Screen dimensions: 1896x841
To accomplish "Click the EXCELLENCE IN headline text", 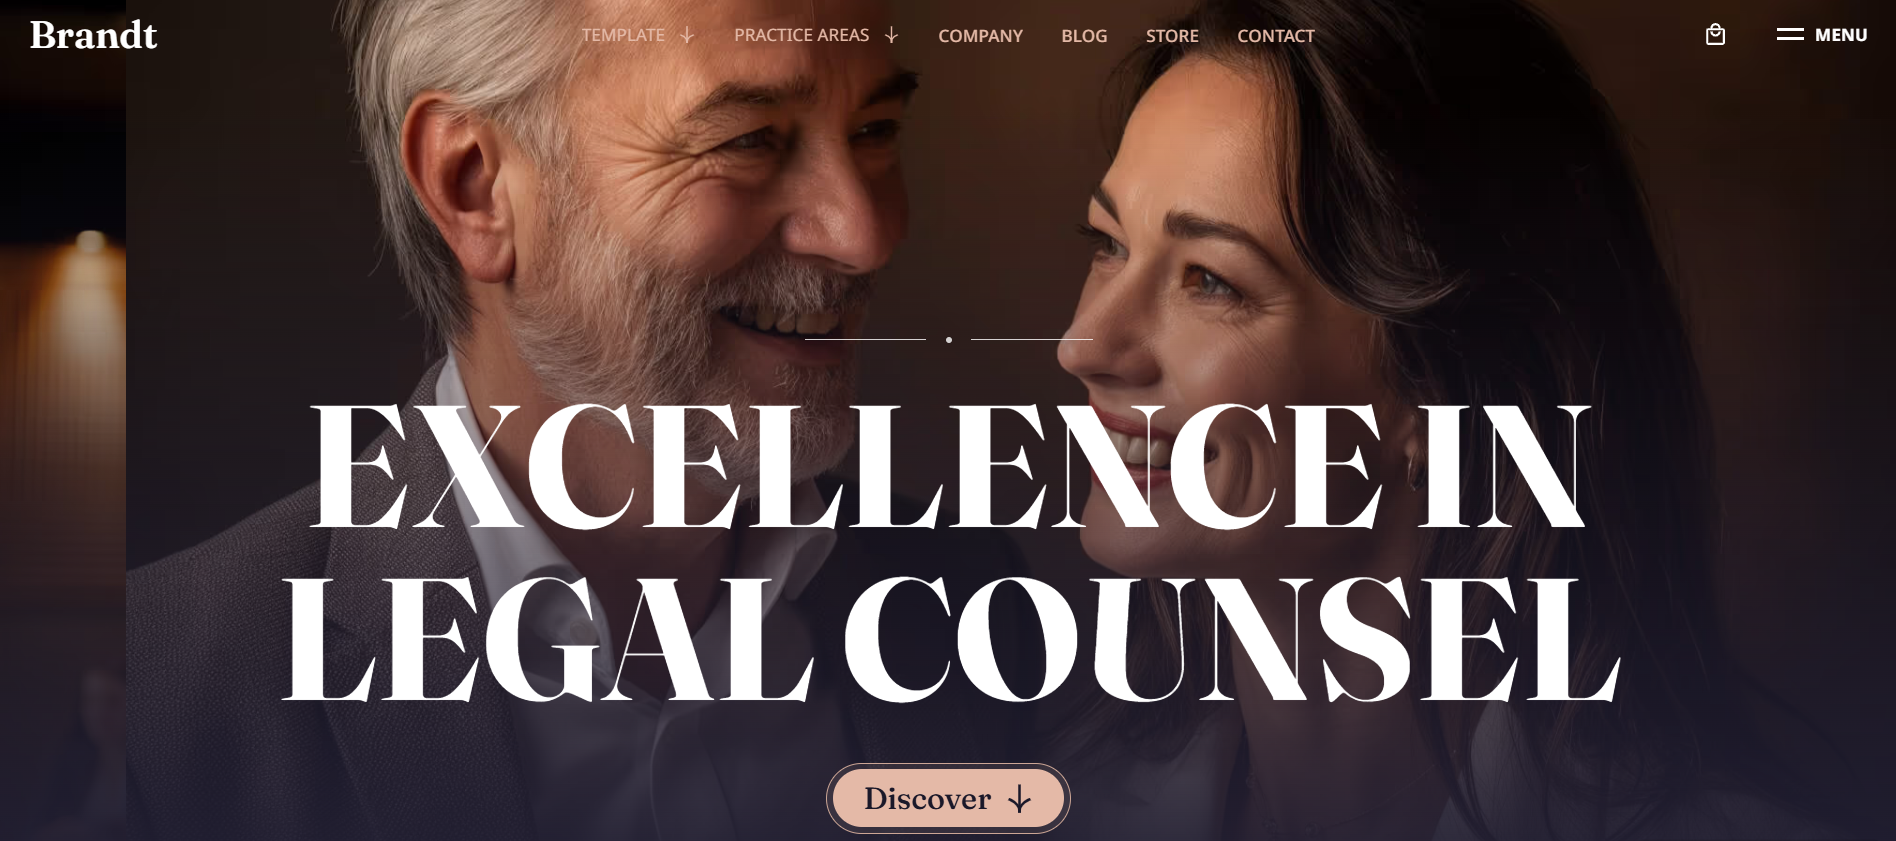I will click(948, 465).
